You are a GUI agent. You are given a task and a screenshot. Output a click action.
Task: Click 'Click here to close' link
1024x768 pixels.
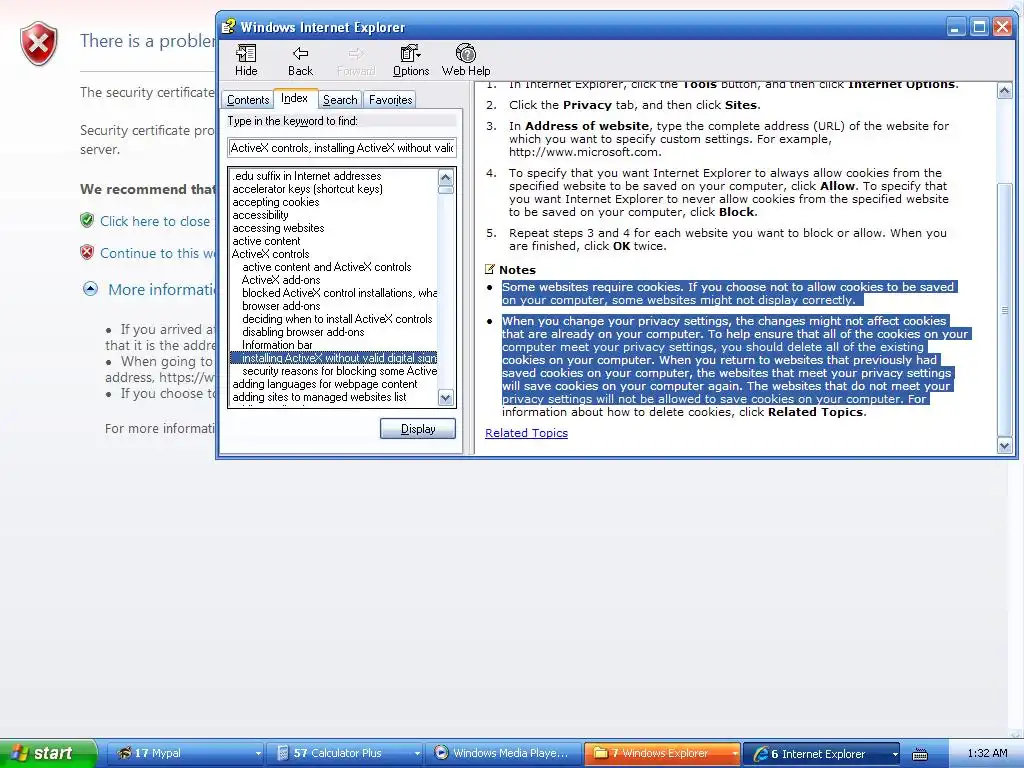155,221
